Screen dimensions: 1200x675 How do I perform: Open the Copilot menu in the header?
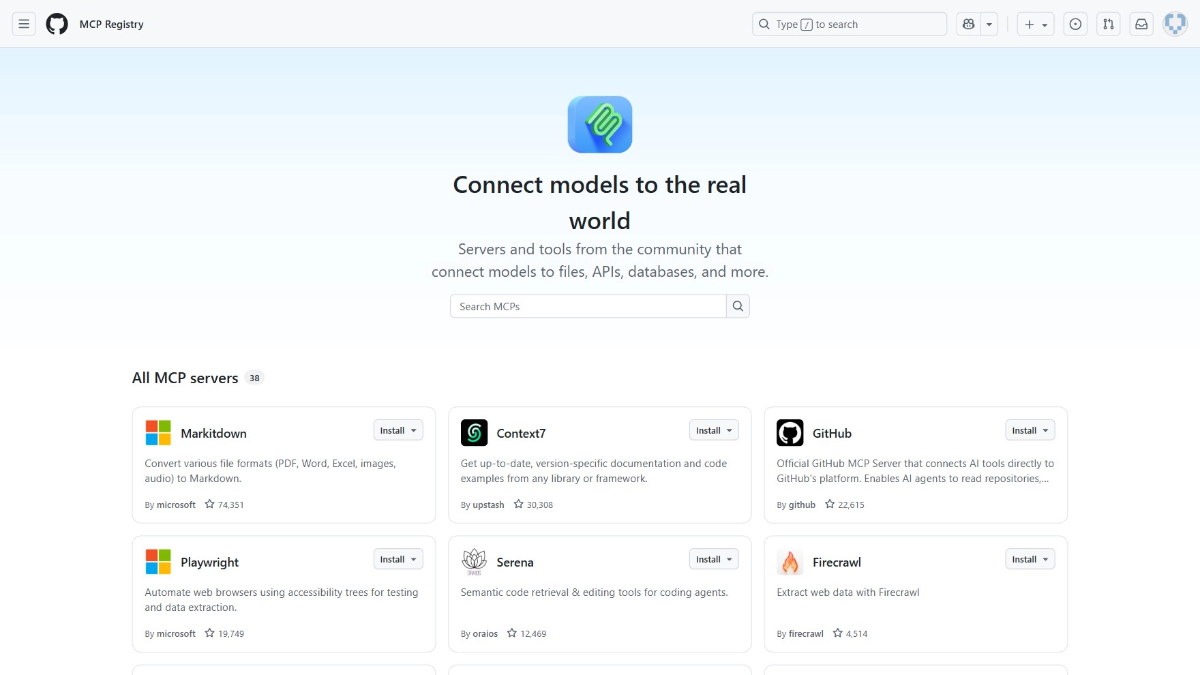click(x=967, y=23)
